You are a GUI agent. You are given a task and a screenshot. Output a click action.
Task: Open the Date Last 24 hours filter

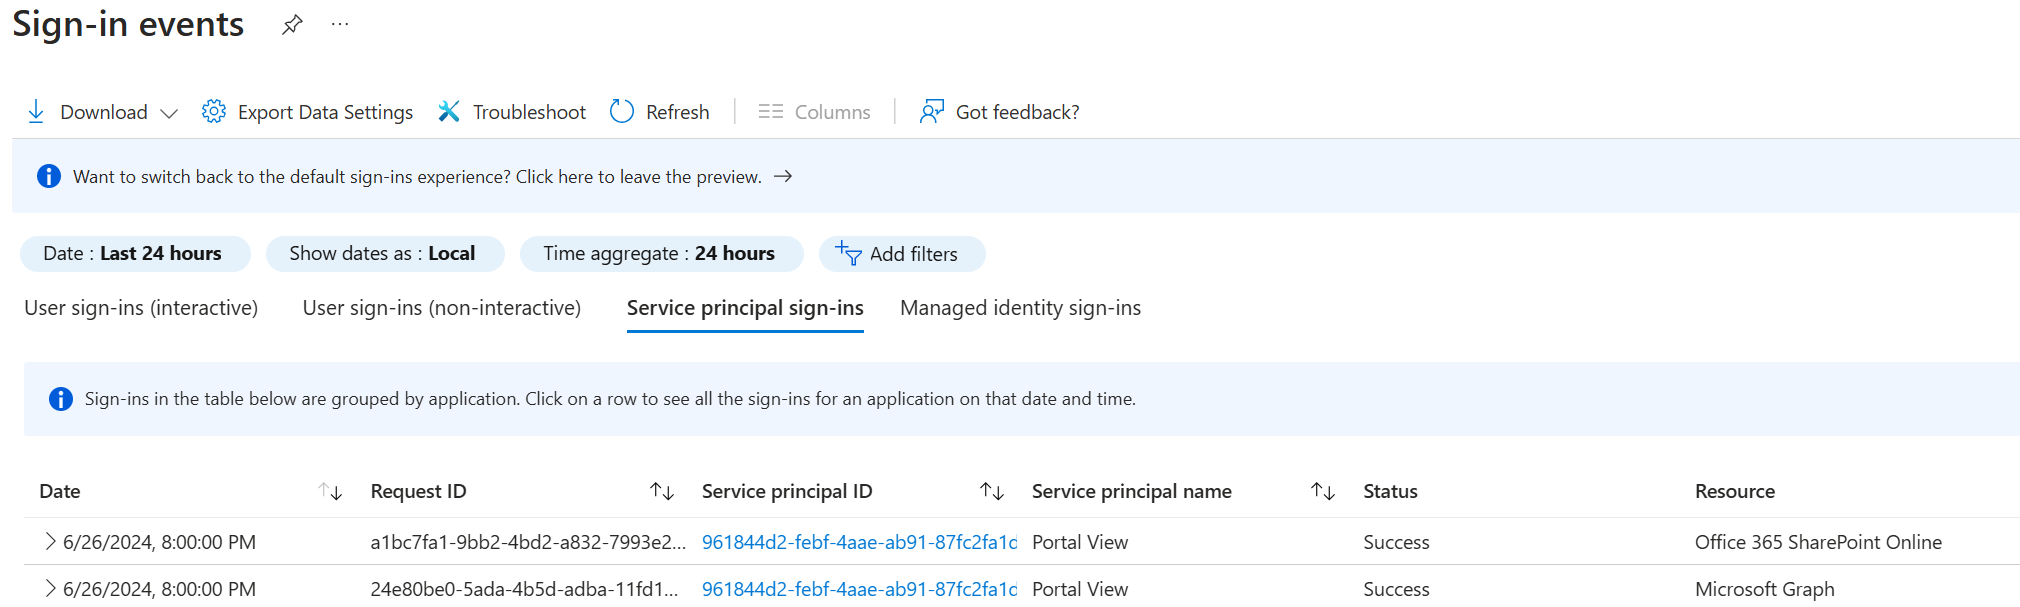134,254
